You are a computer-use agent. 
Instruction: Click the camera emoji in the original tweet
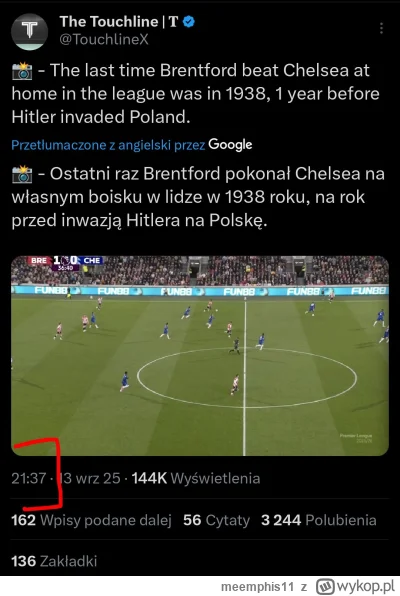[22, 71]
